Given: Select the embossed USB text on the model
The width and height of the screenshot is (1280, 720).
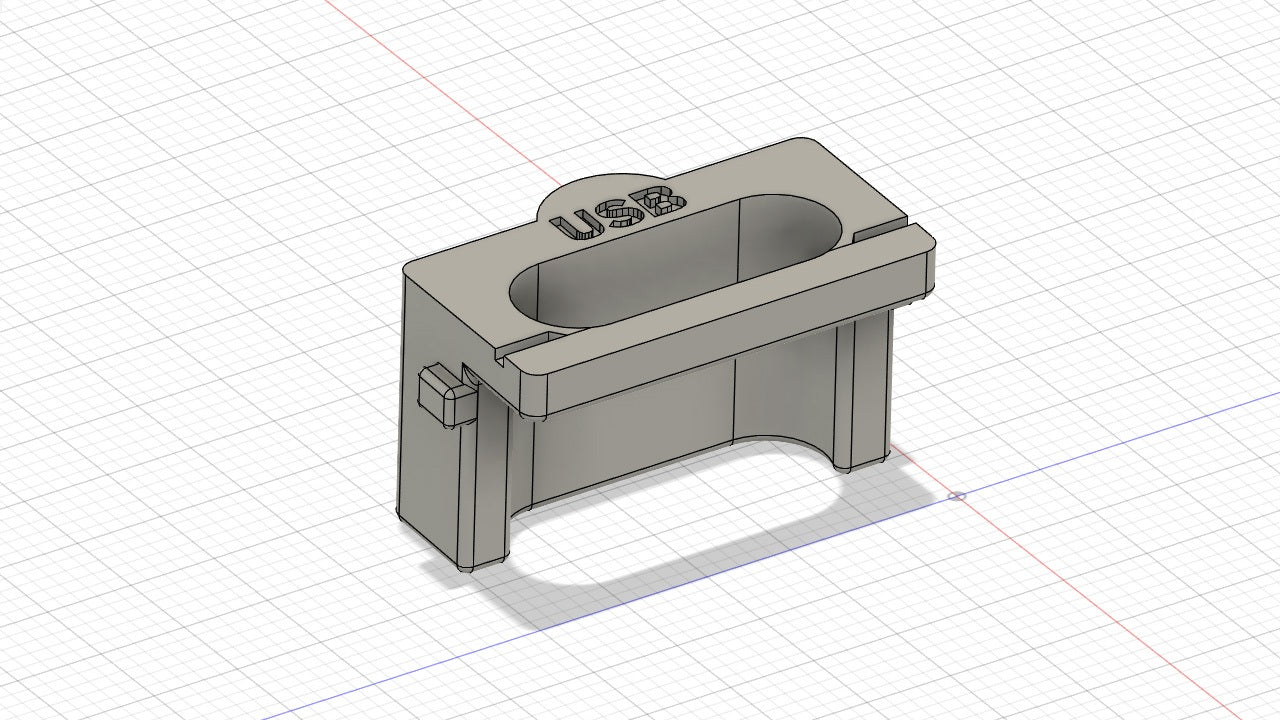Looking at the screenshot, I should tap(620, 210).
